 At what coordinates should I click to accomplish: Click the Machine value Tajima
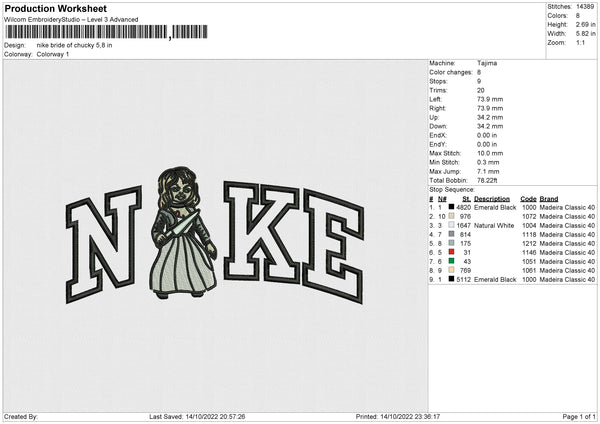[487, 63]
